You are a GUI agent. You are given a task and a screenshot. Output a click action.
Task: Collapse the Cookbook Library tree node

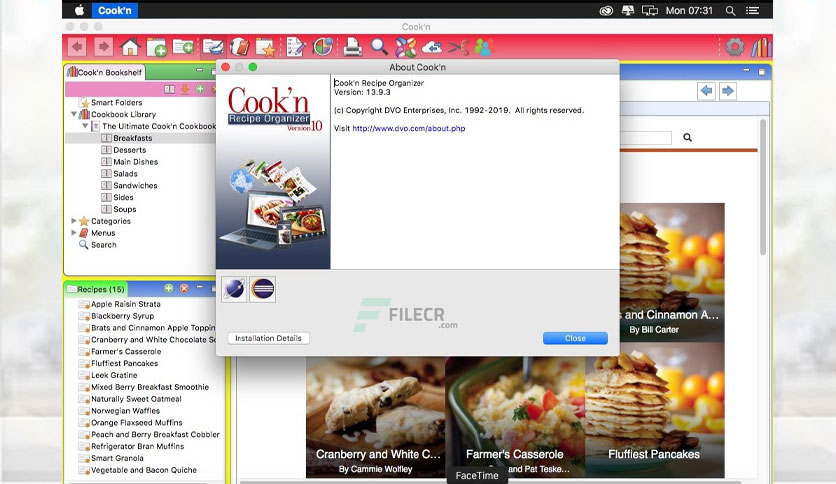pyautogui.click(x=74, y=114)
